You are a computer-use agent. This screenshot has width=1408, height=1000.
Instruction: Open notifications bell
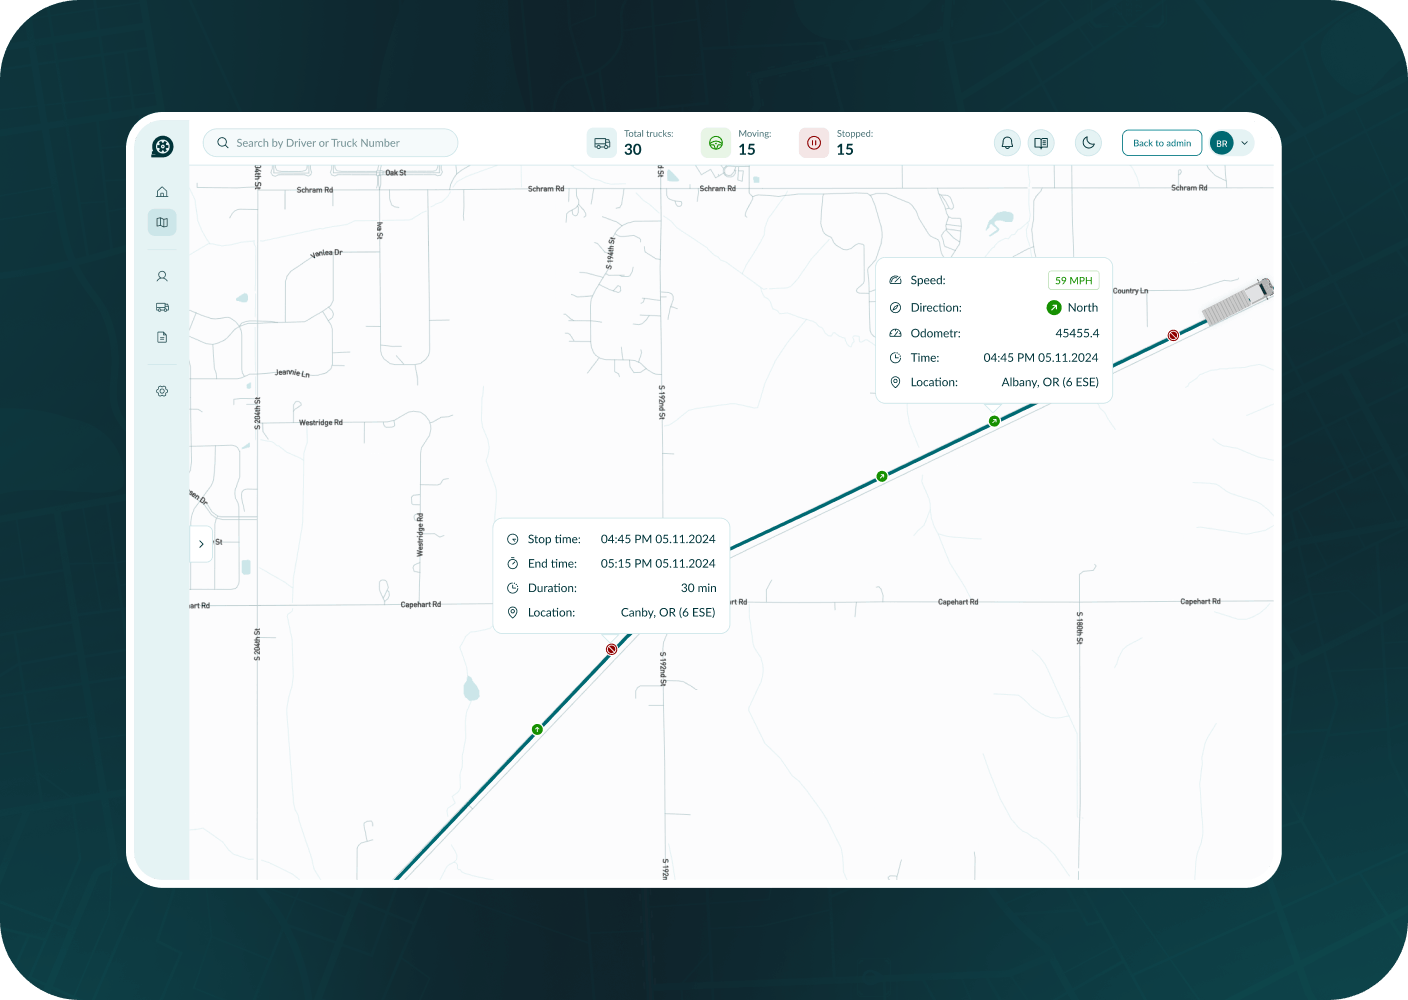point(1007,143)
